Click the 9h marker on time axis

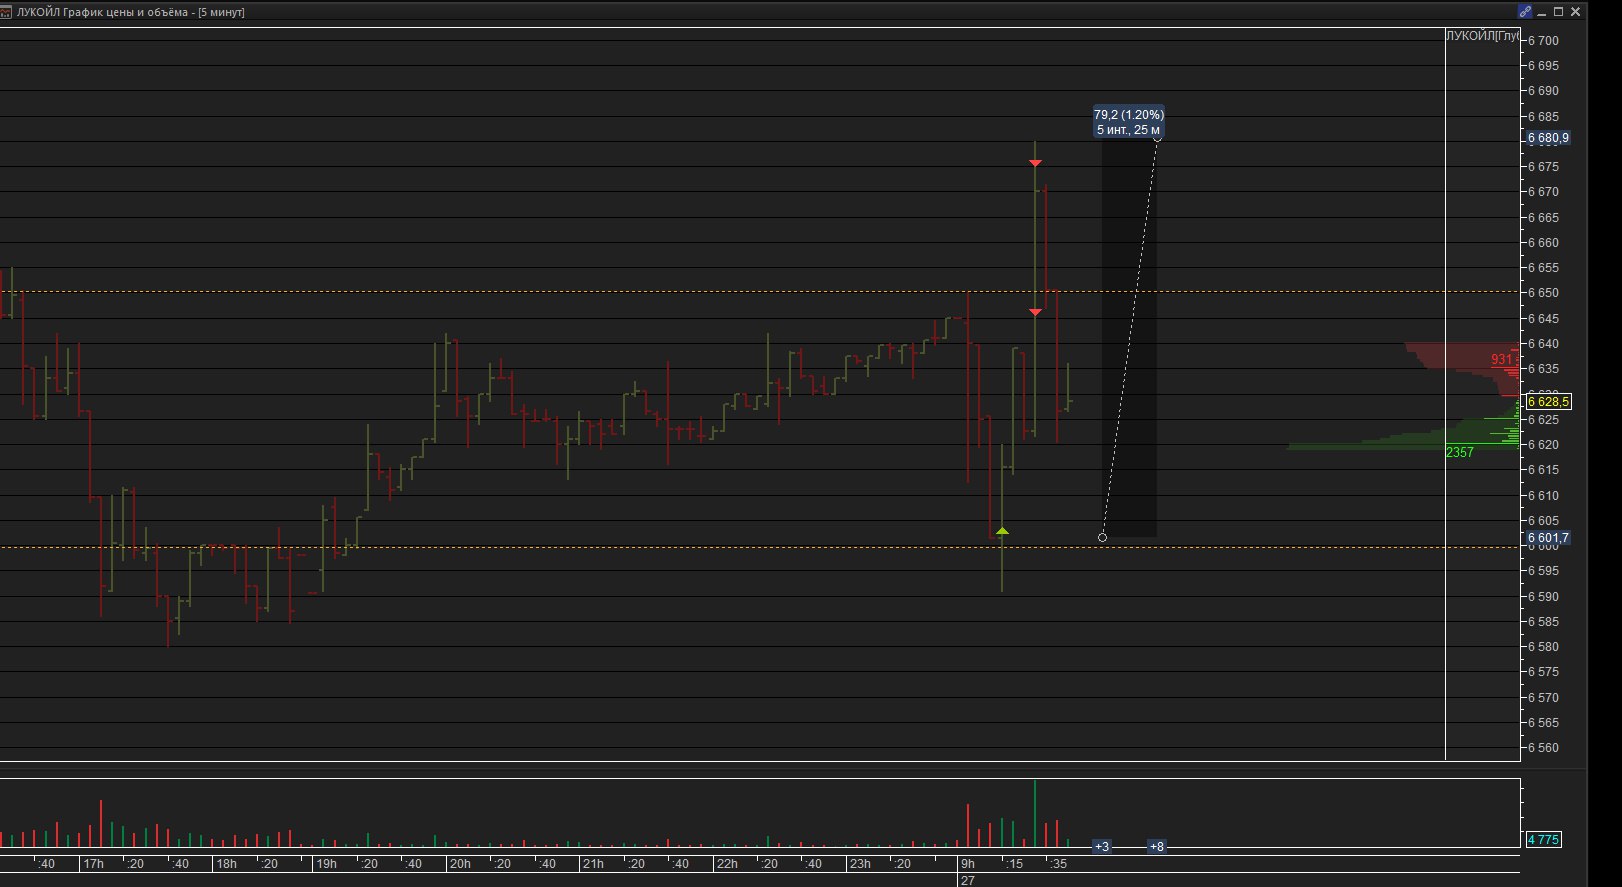(x=967, y=864)
